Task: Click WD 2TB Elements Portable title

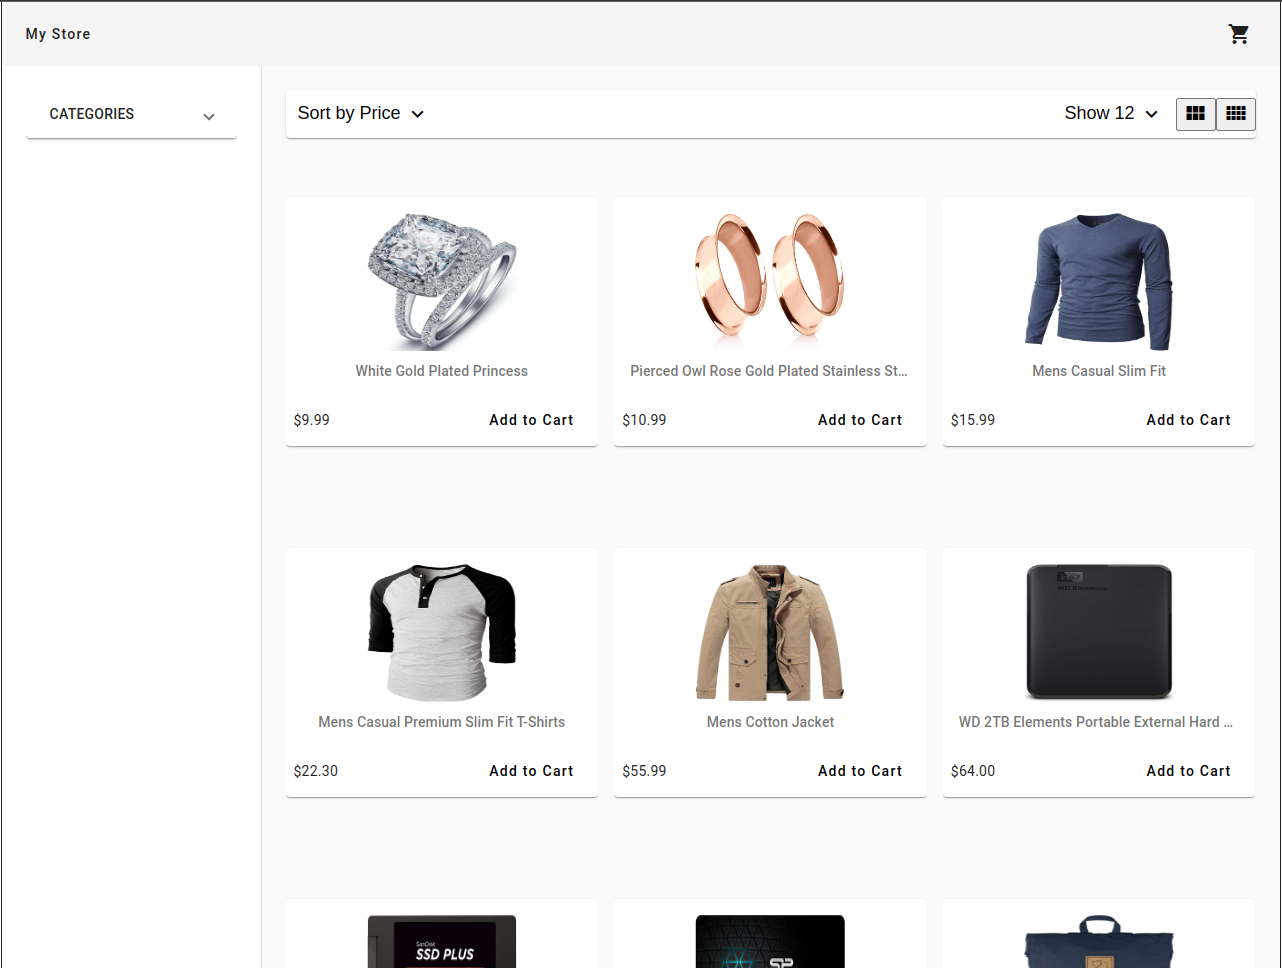Action: pos(1096,722)
